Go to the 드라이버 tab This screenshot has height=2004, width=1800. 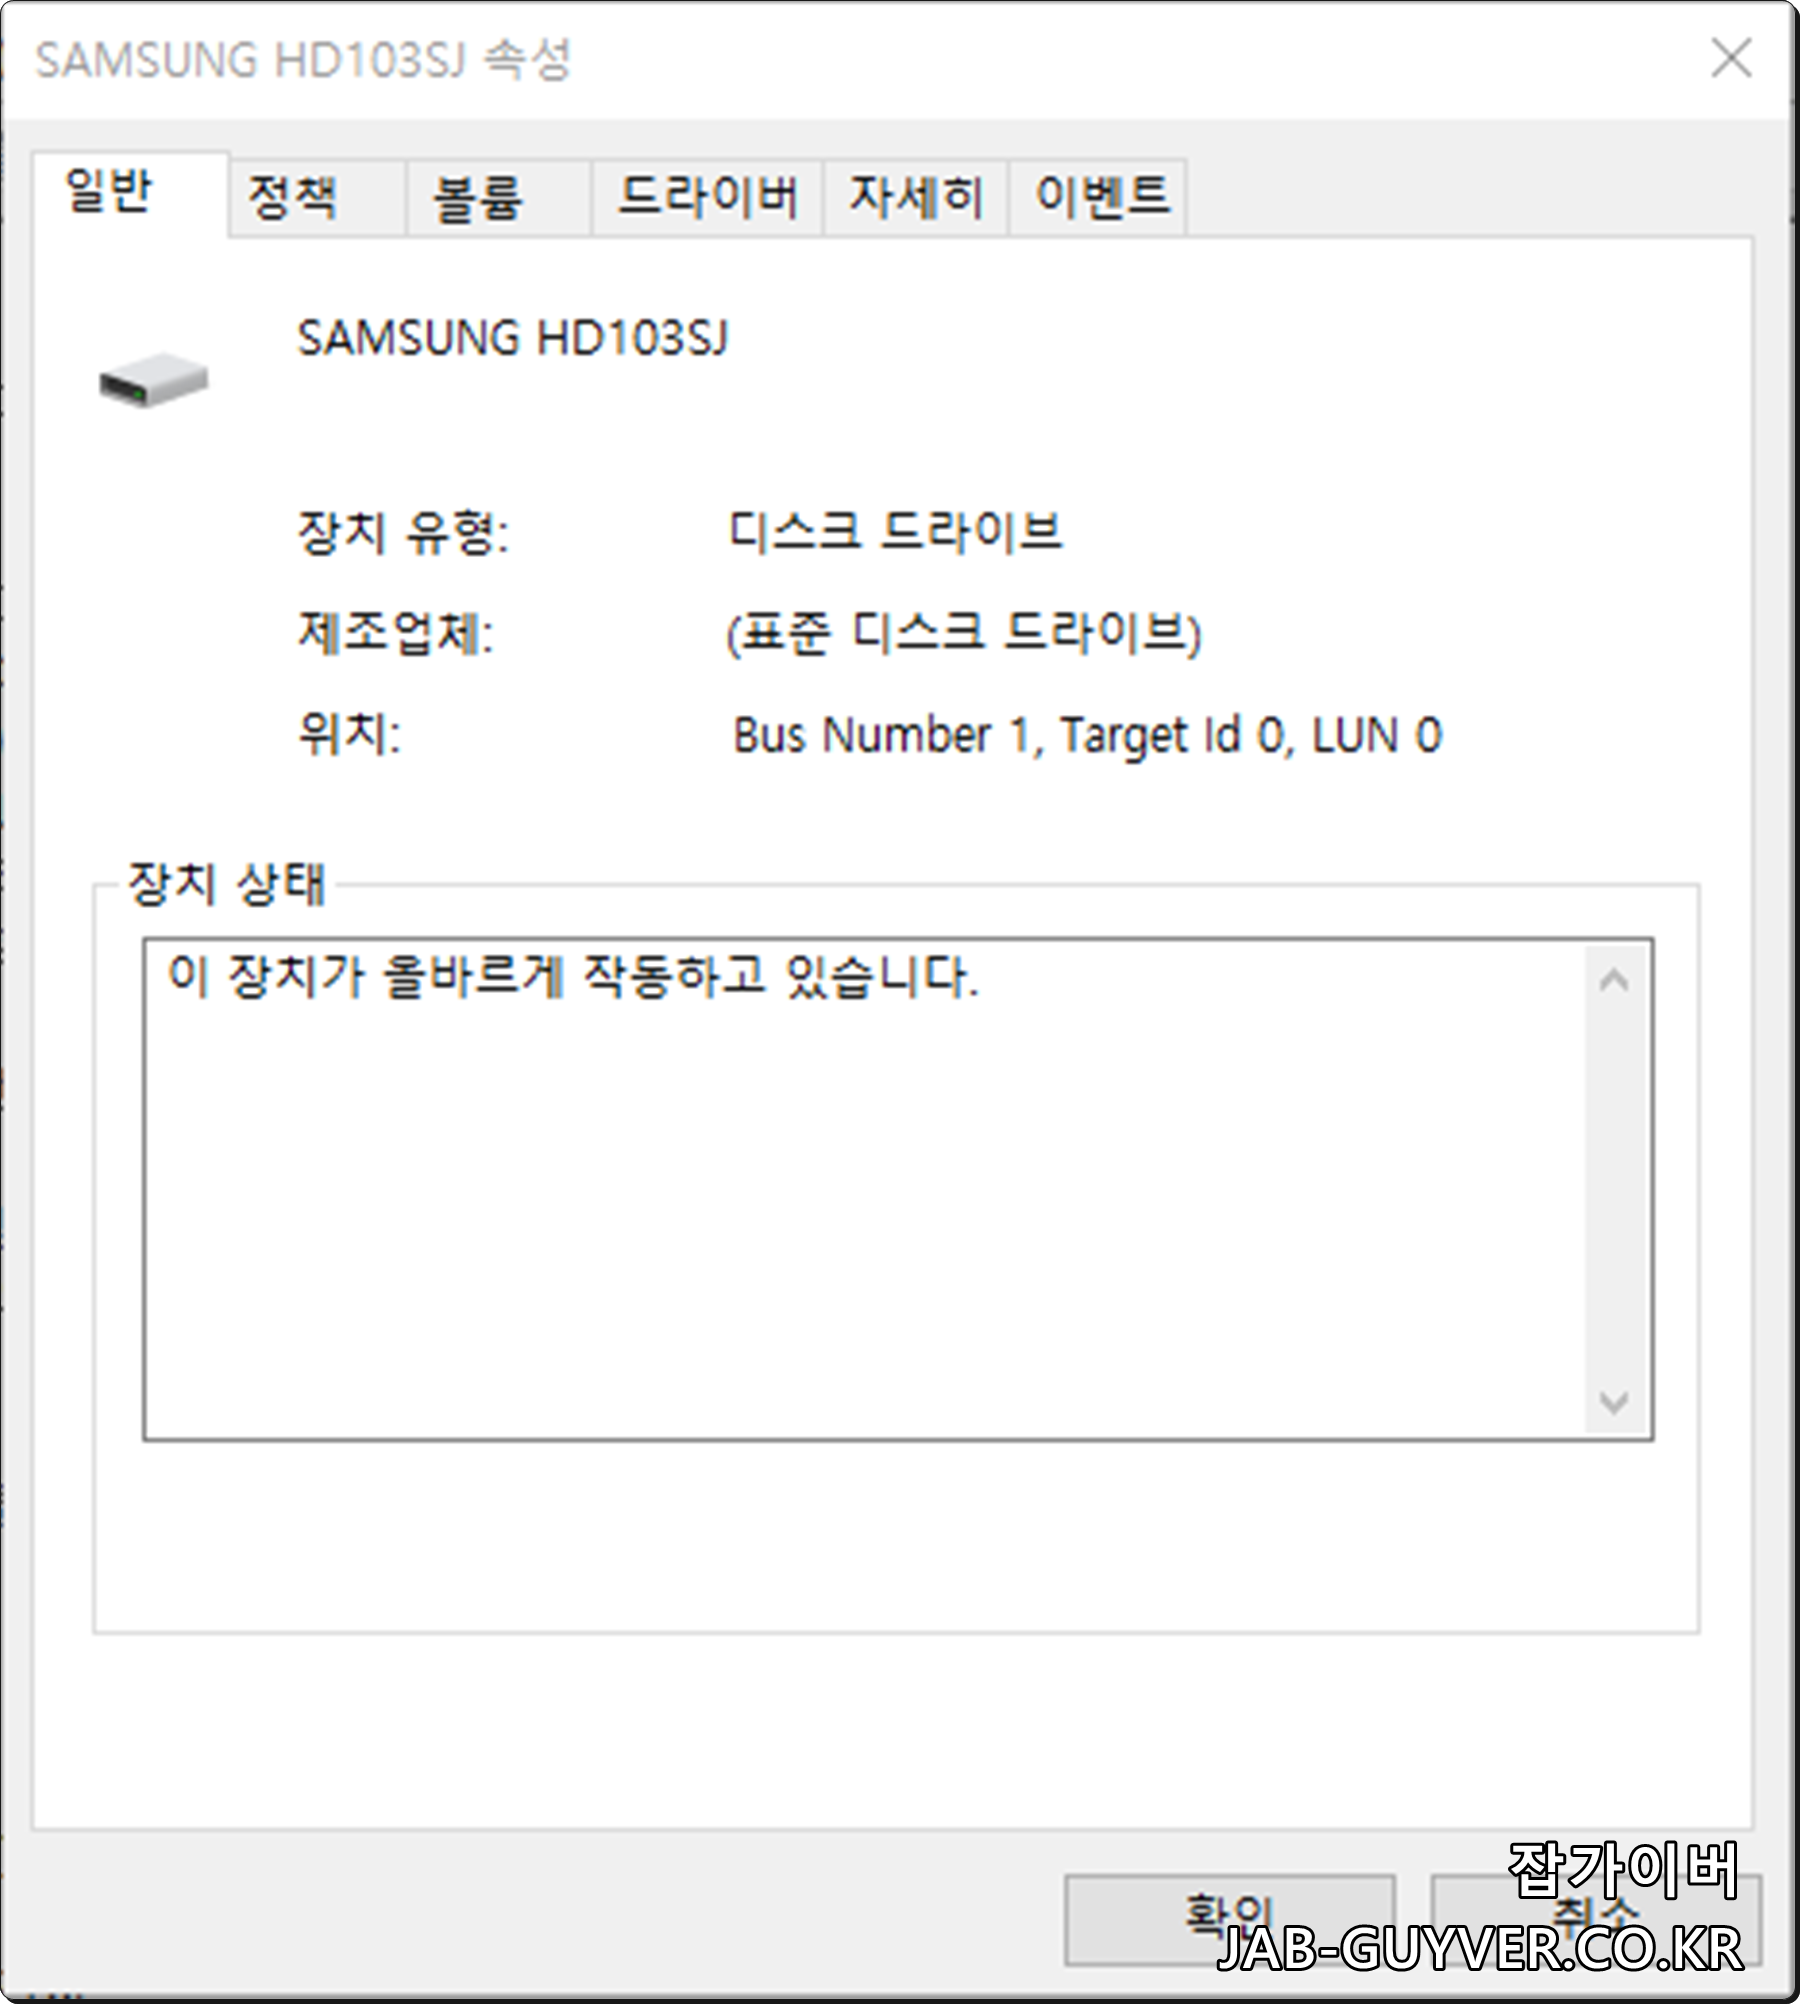707,197
